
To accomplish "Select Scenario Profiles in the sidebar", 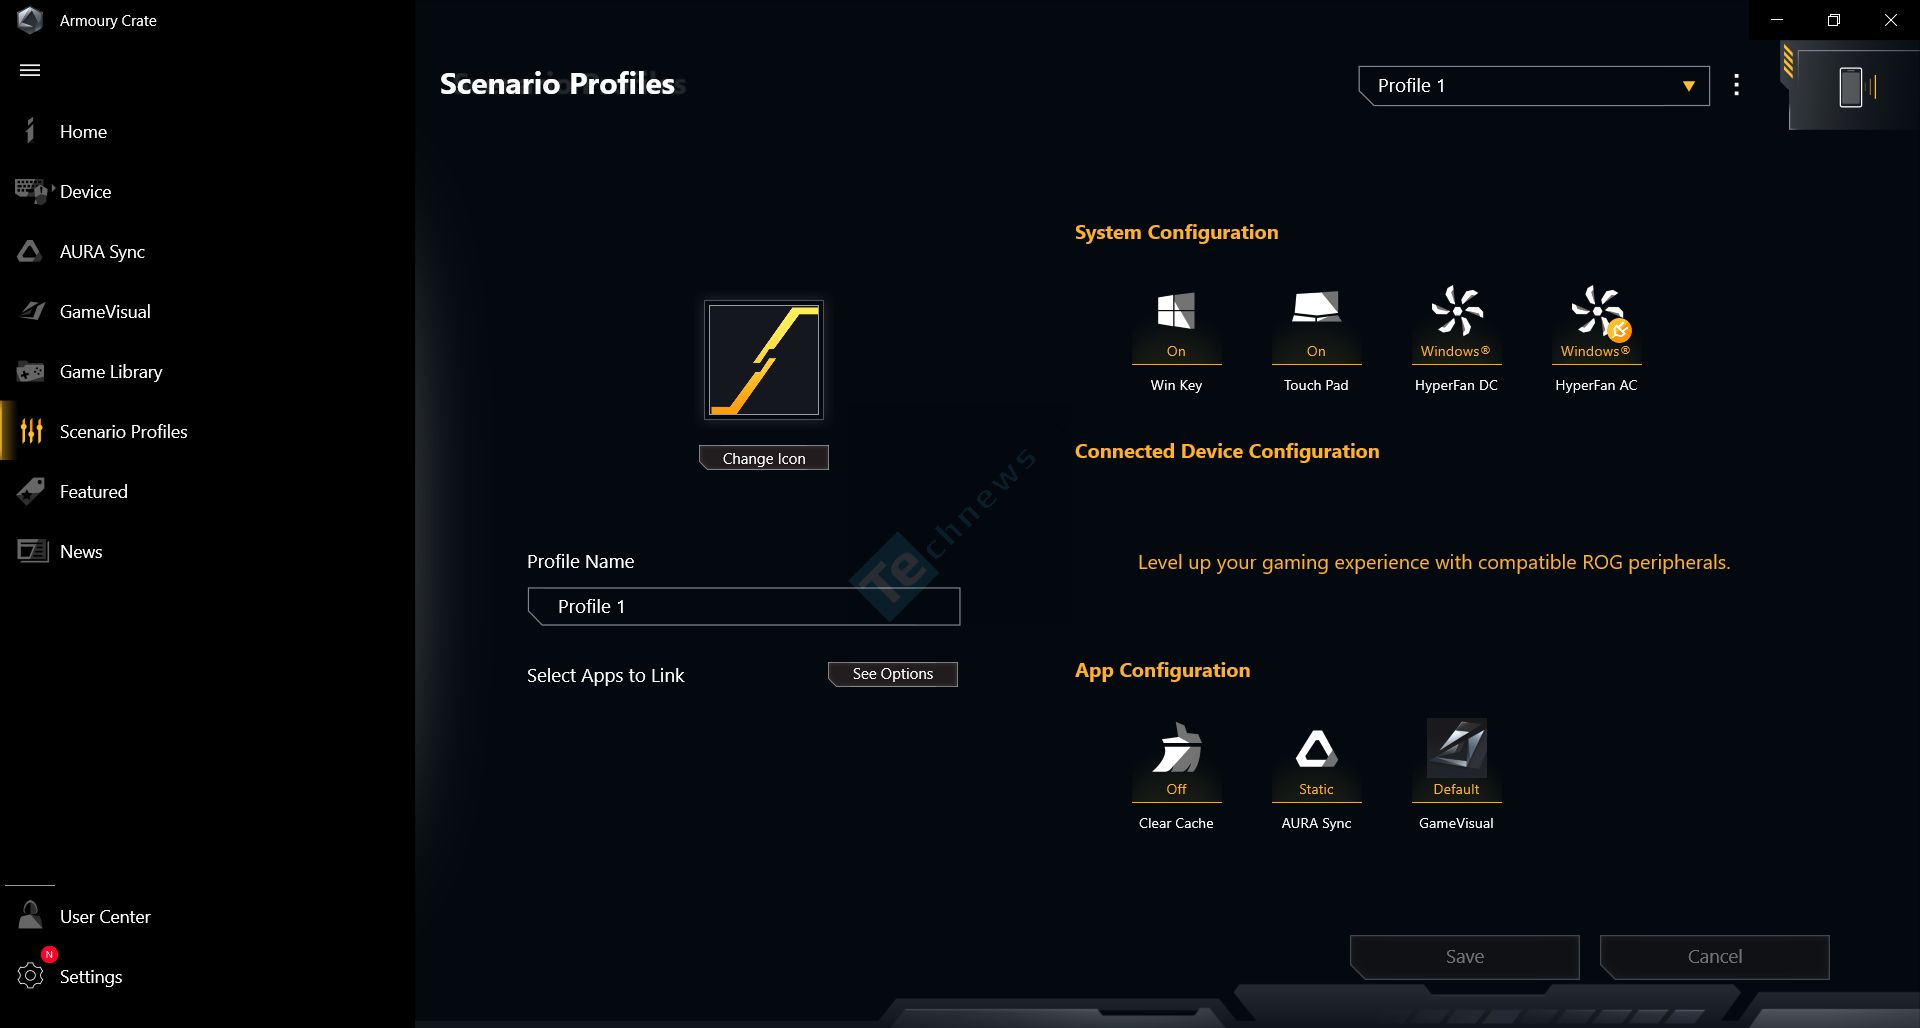I will 123,431.
